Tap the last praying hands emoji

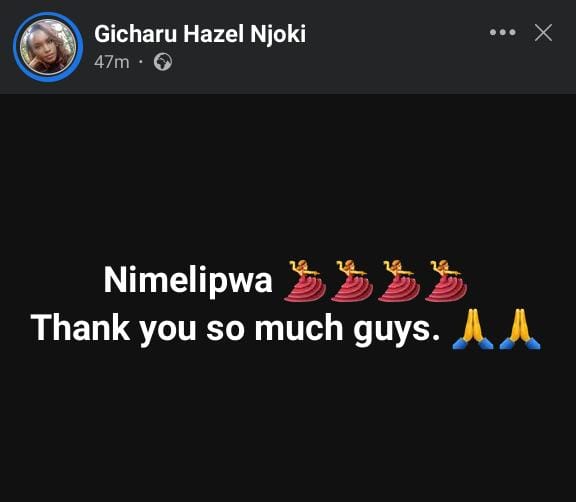(x=520, y=329)
